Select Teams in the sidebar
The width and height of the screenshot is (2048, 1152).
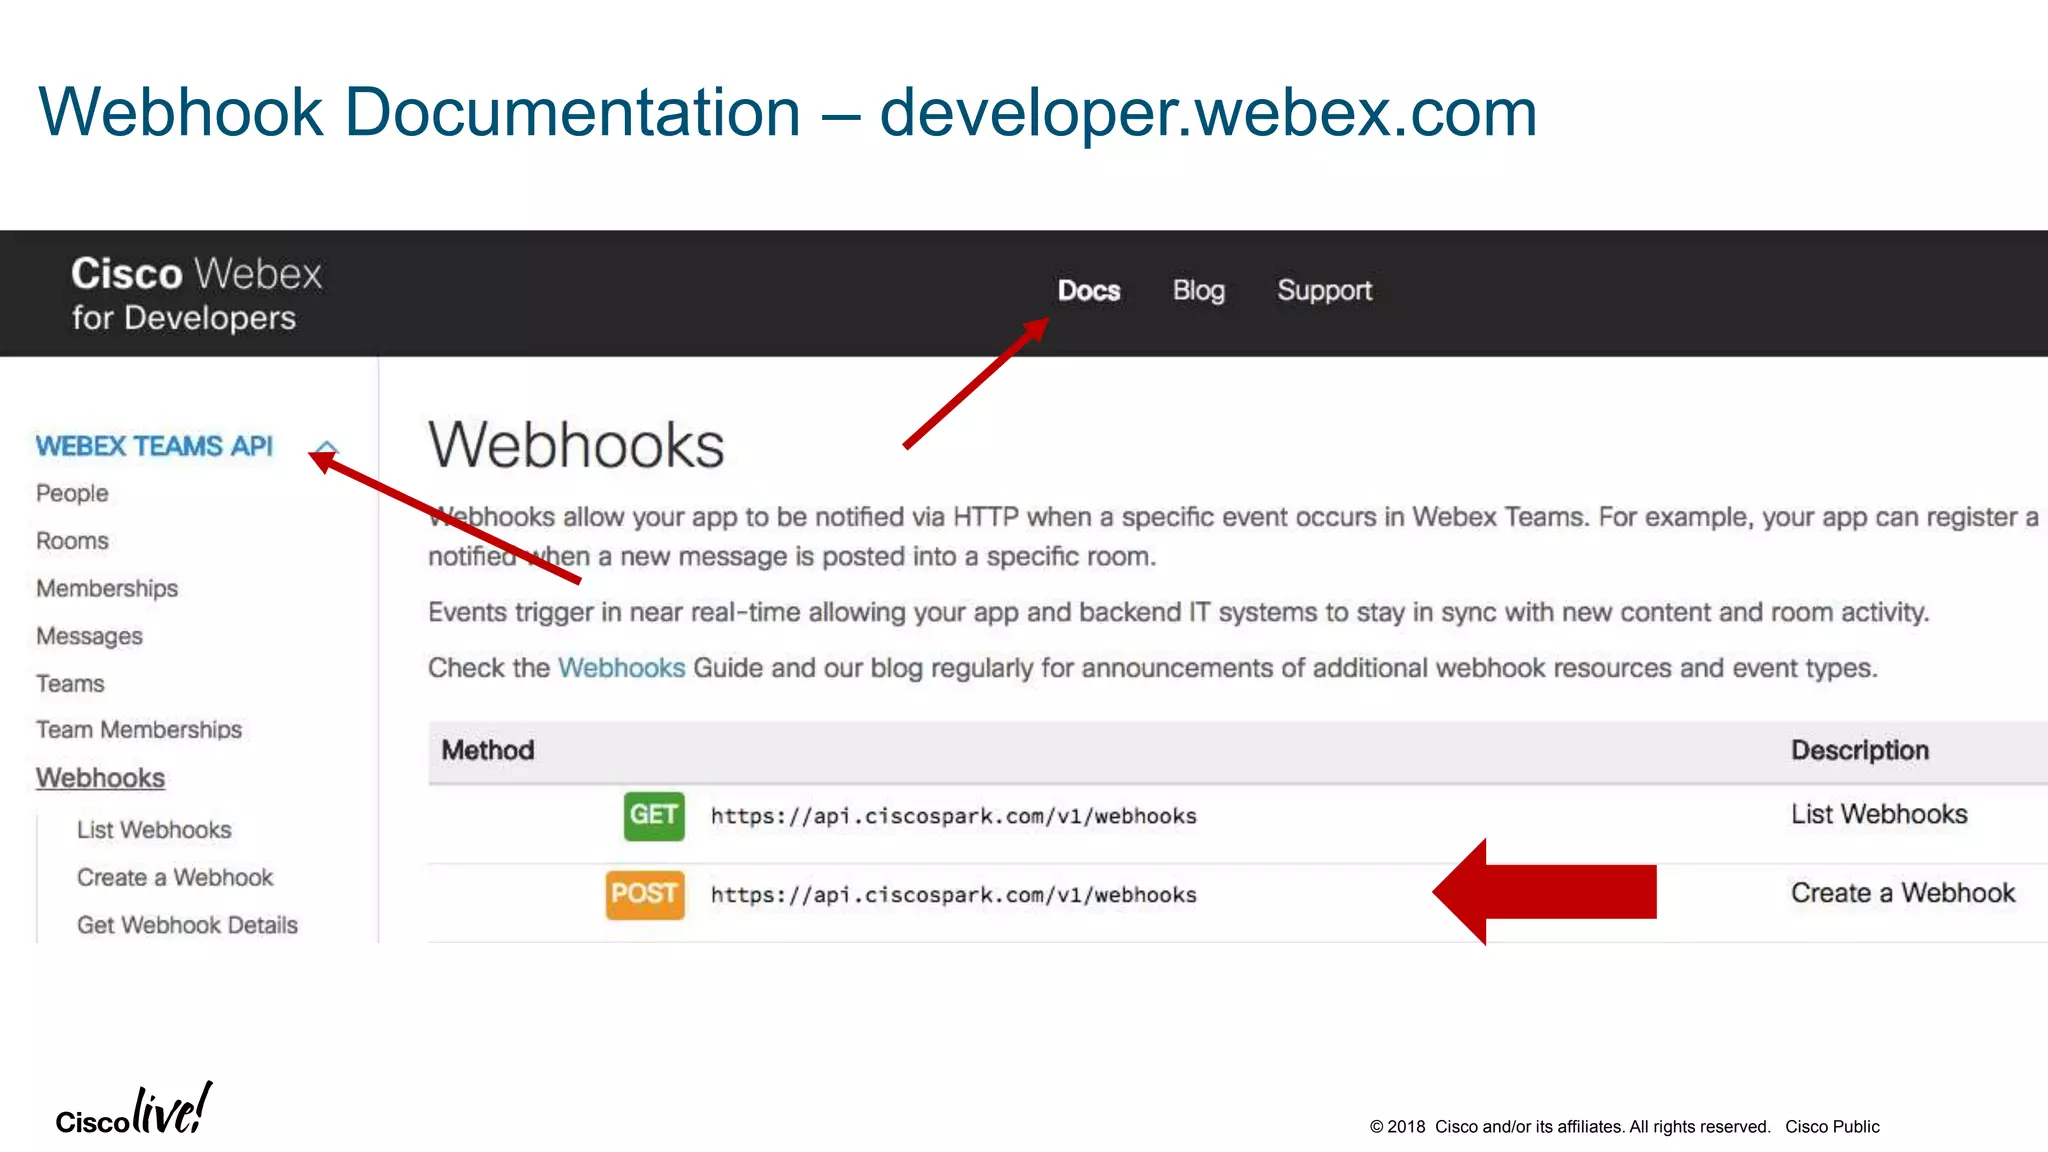[70, 684]
